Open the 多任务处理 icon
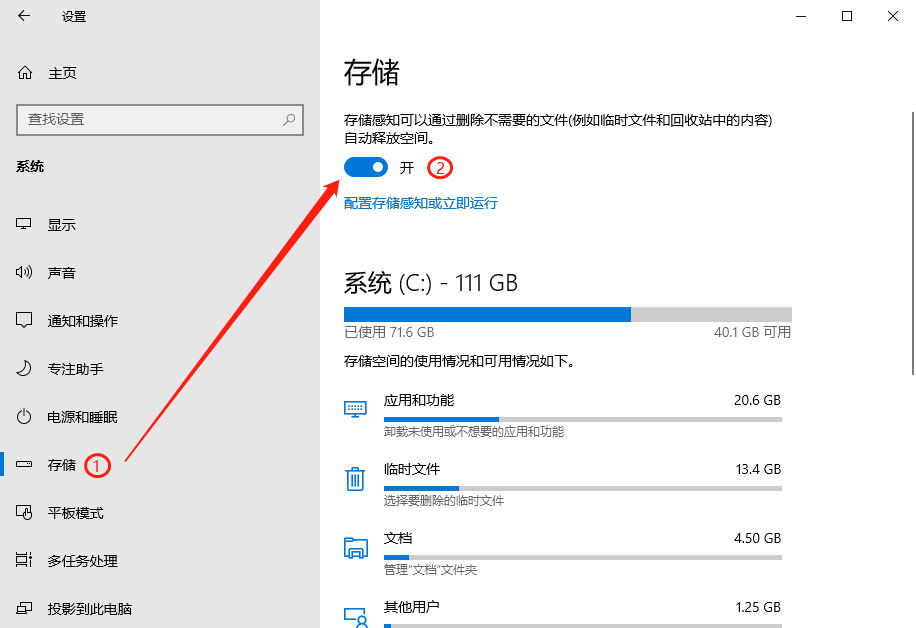This screenshot has height=628, width=916. [x=24, y=560]
